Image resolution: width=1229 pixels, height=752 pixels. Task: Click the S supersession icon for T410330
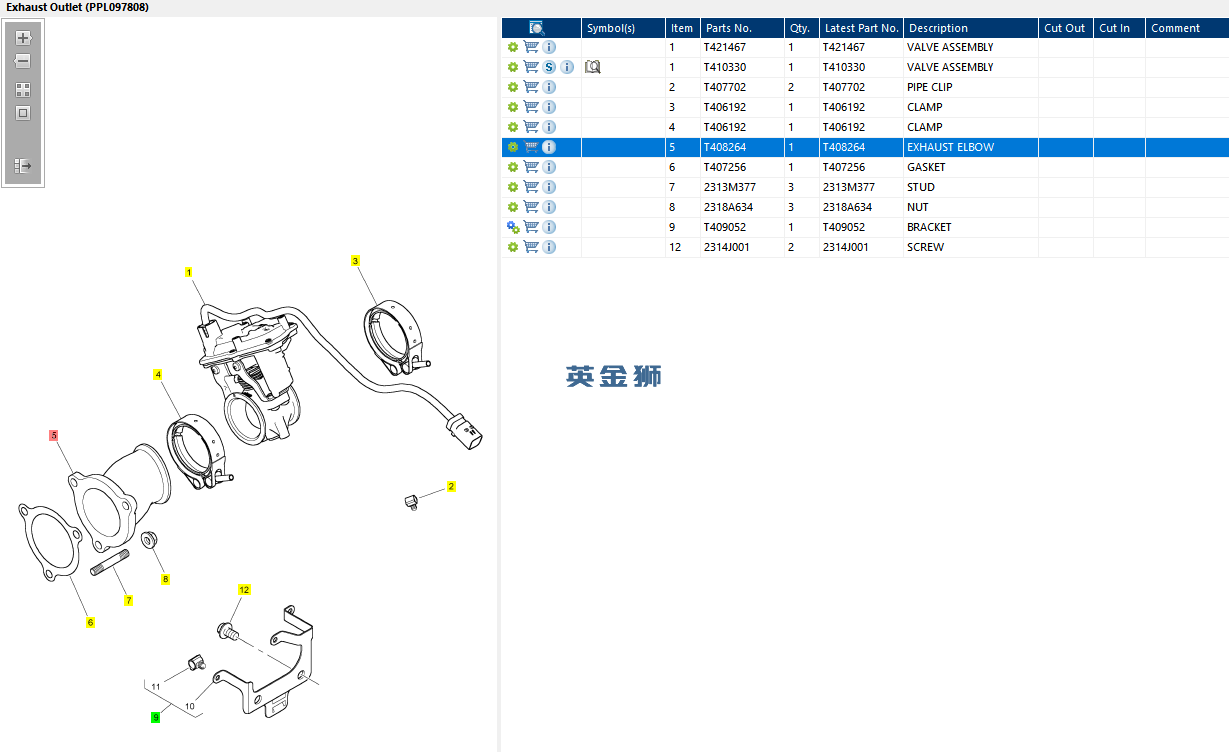(x=549, y=67)
